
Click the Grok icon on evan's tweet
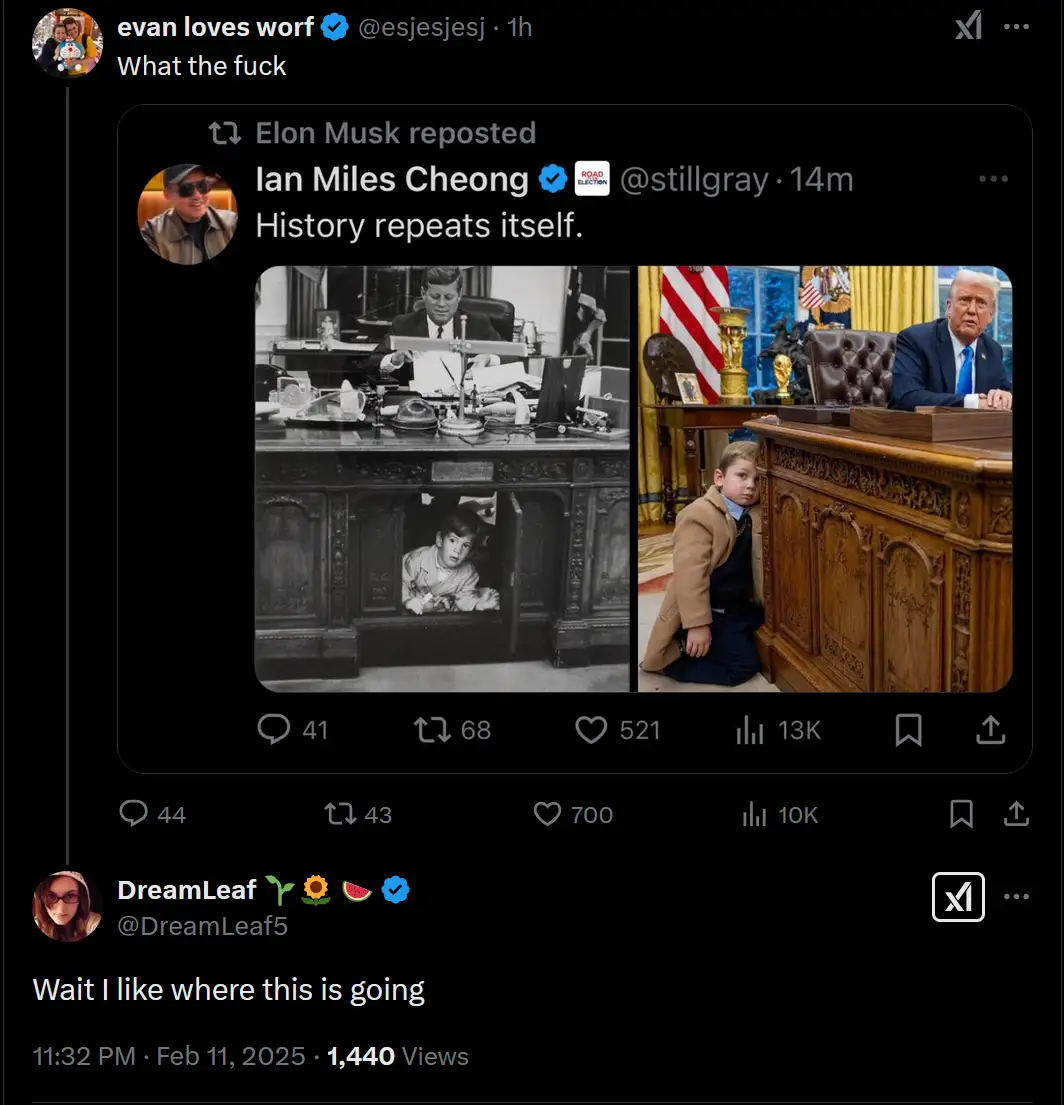coord(968,27)
